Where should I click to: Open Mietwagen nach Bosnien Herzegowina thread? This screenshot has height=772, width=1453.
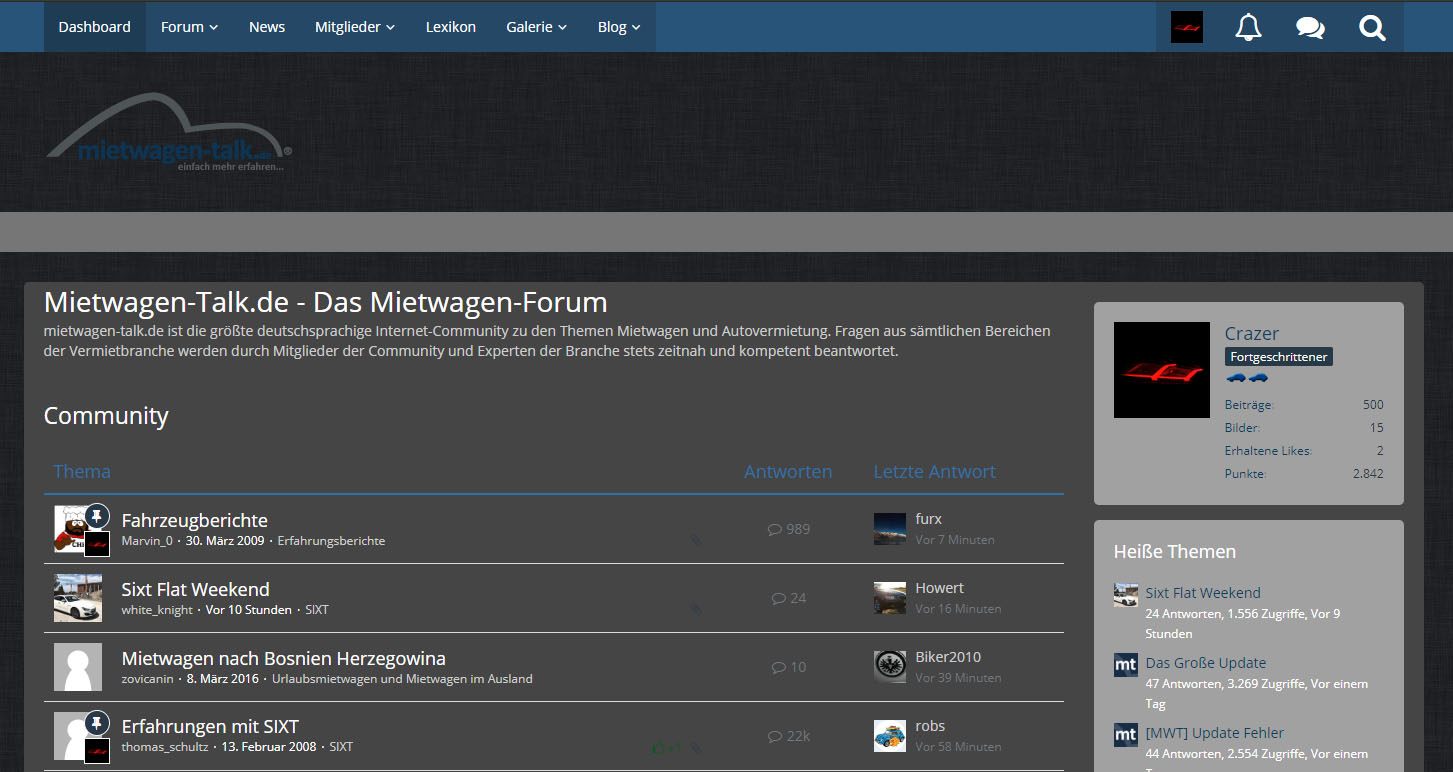(x=284, y=658)
